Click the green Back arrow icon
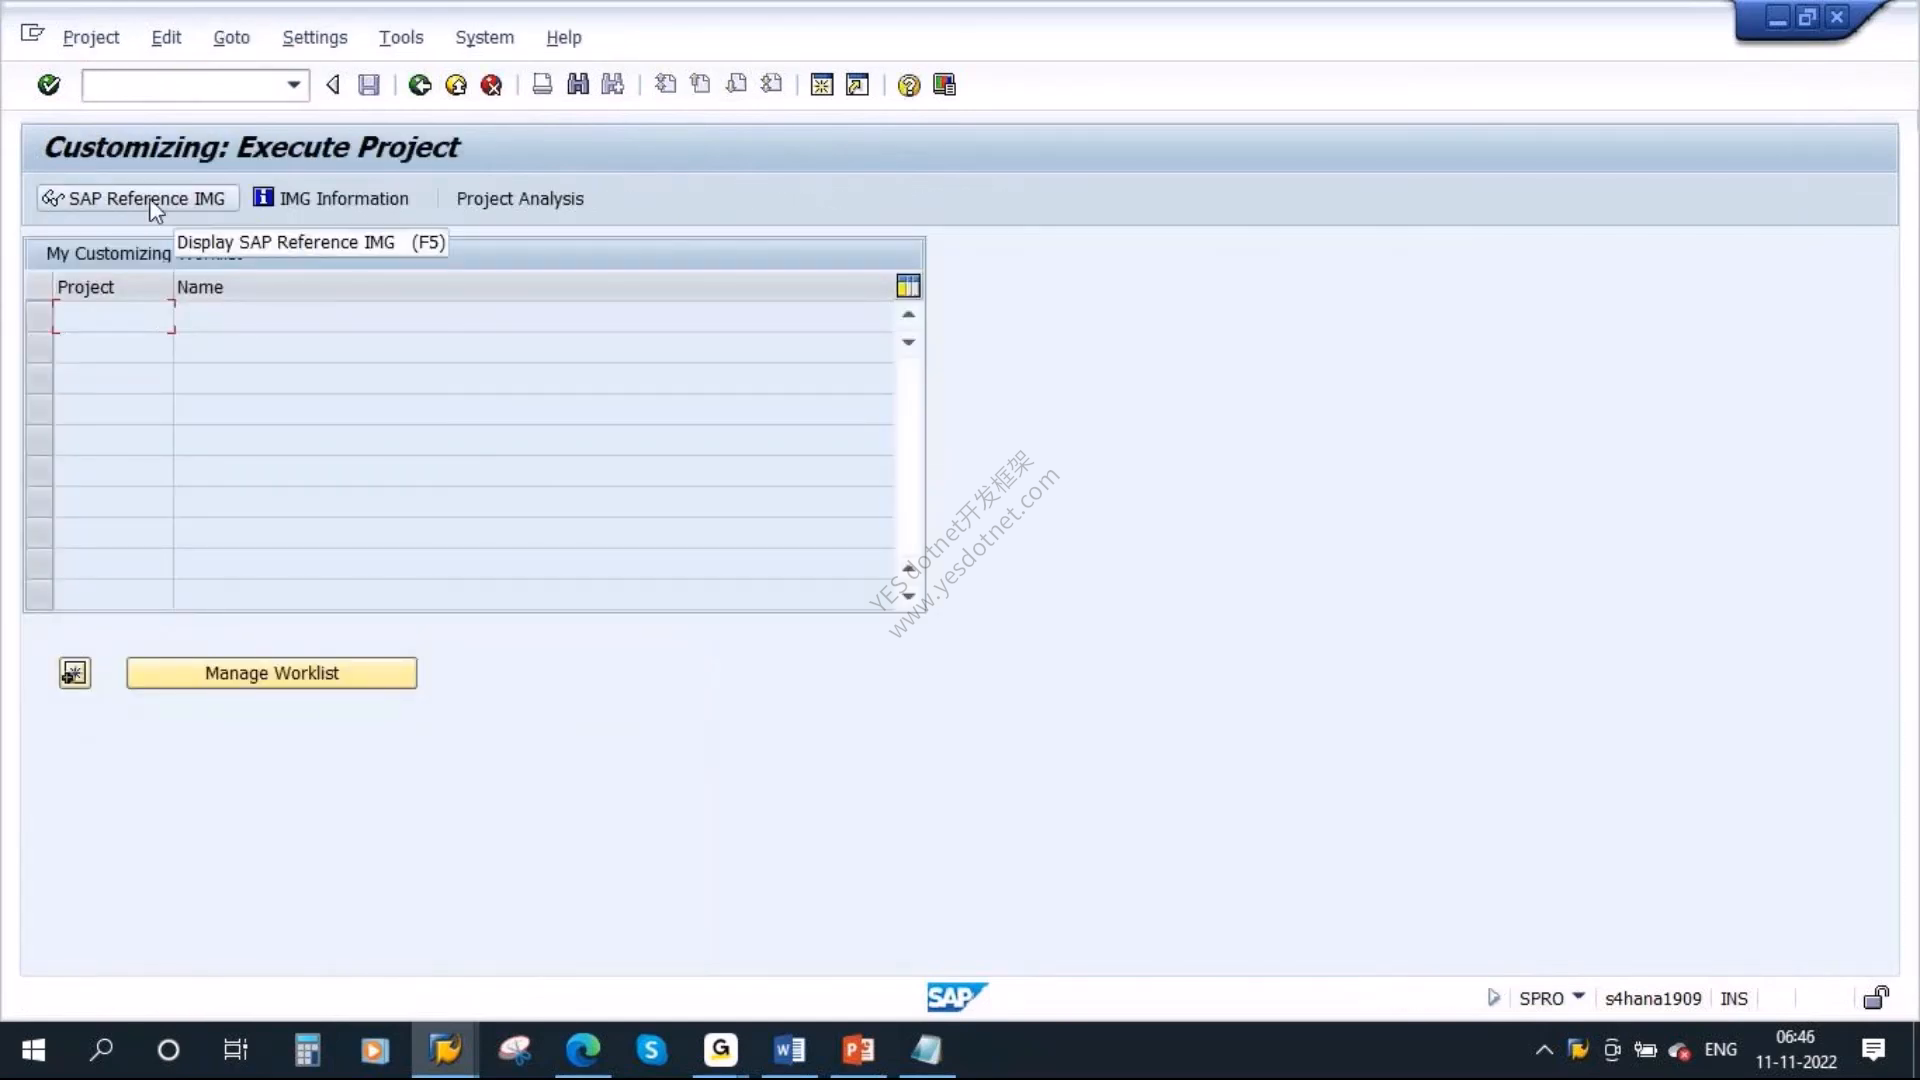 420,85
